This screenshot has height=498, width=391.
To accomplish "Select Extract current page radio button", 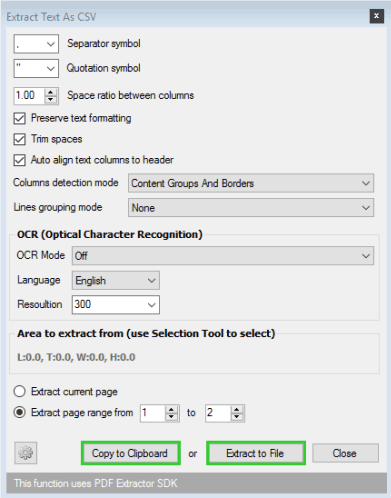I will coord(20,391).
